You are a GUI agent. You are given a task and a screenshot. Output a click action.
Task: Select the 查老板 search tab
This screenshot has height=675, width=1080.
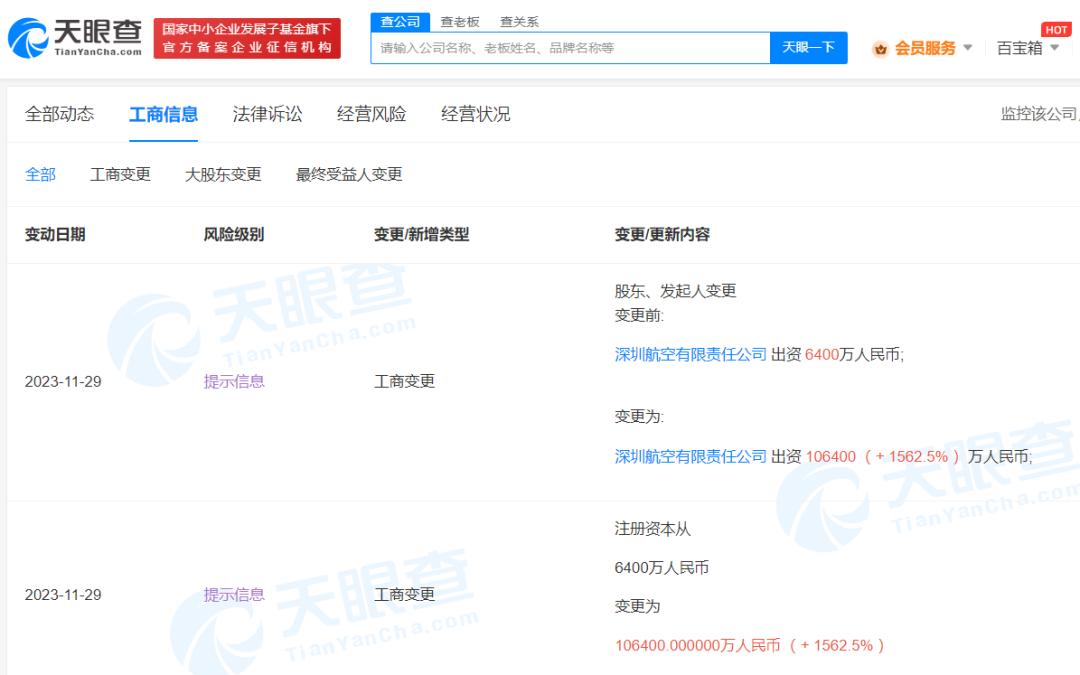tap(459, 22)
